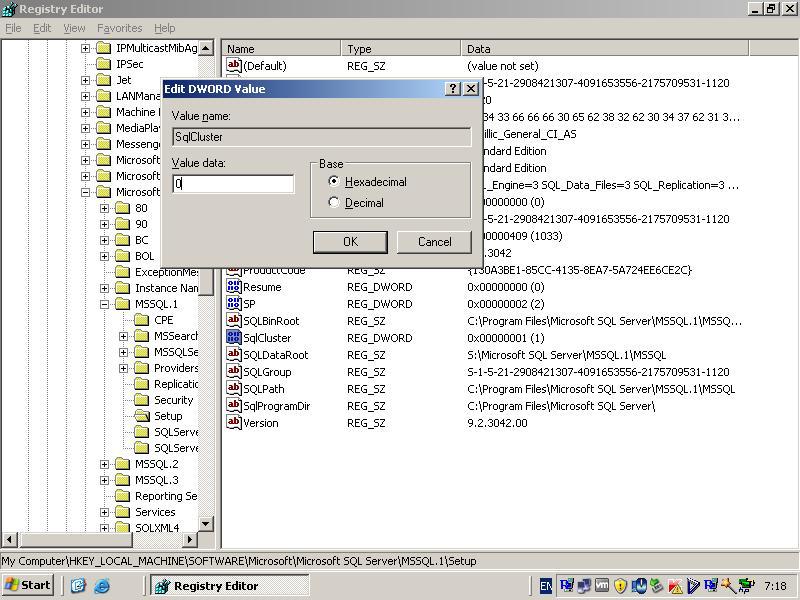Expand the MSSQL.3 key node

pos(105,480)
